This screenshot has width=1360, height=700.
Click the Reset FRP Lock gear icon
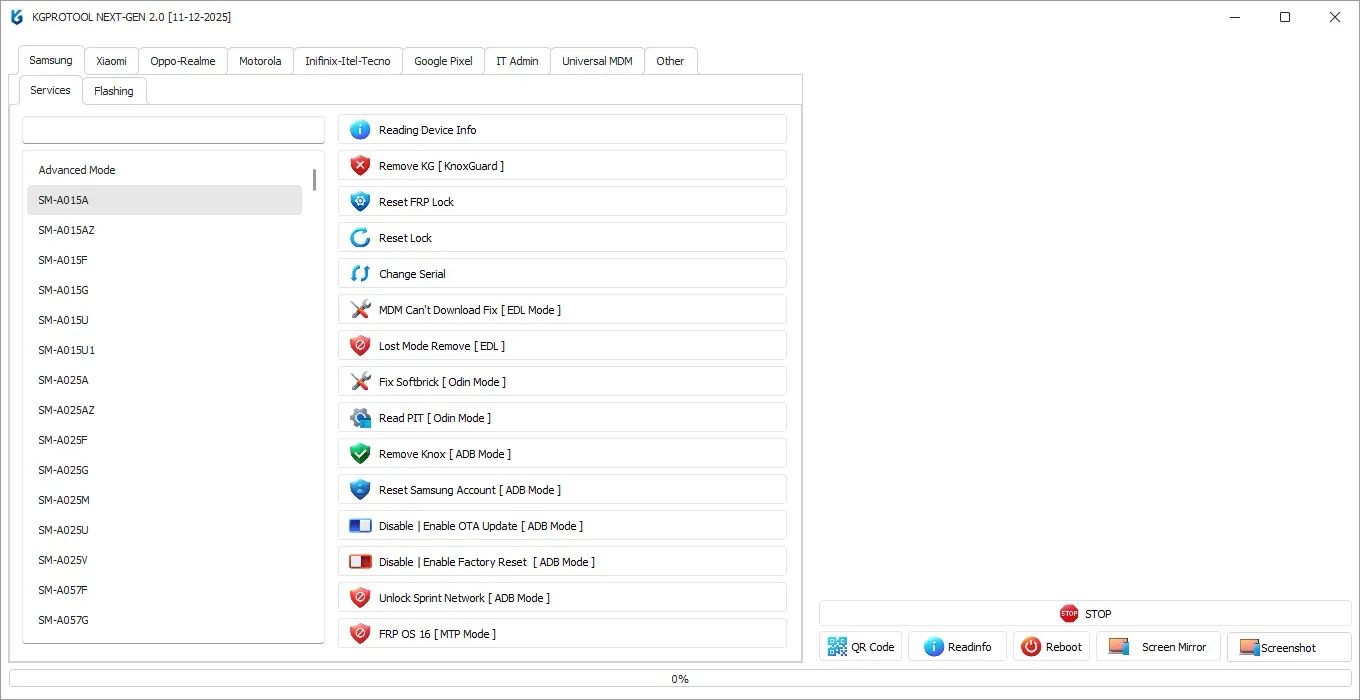click(x=360, y=202)
